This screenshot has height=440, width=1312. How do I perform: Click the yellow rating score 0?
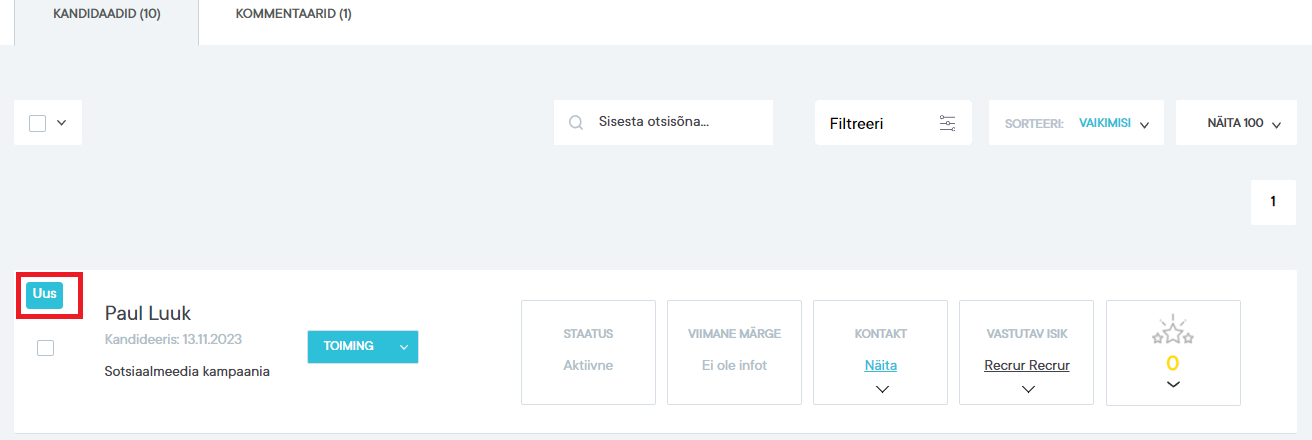pyautogui.click(x=1173, y=363)
